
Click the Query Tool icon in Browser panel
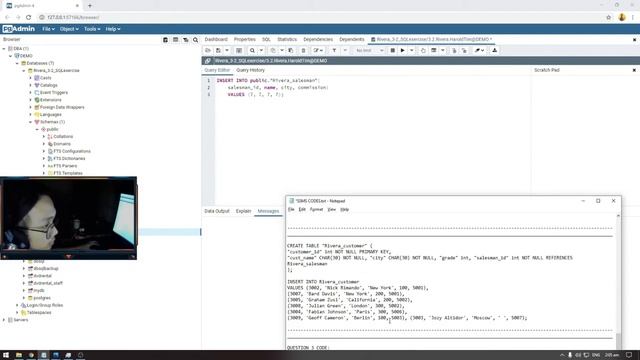[165, 40]
